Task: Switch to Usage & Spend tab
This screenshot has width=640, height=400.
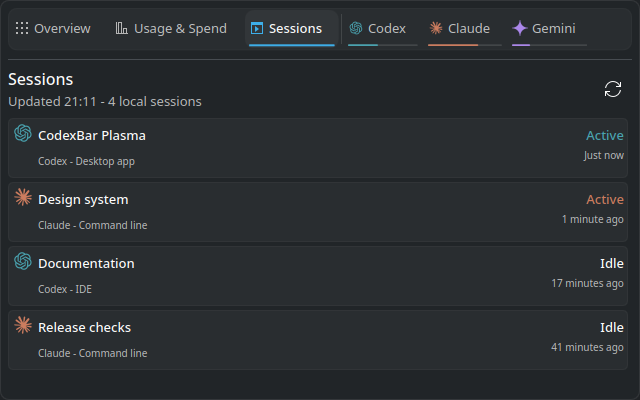Action: [171, 28]
